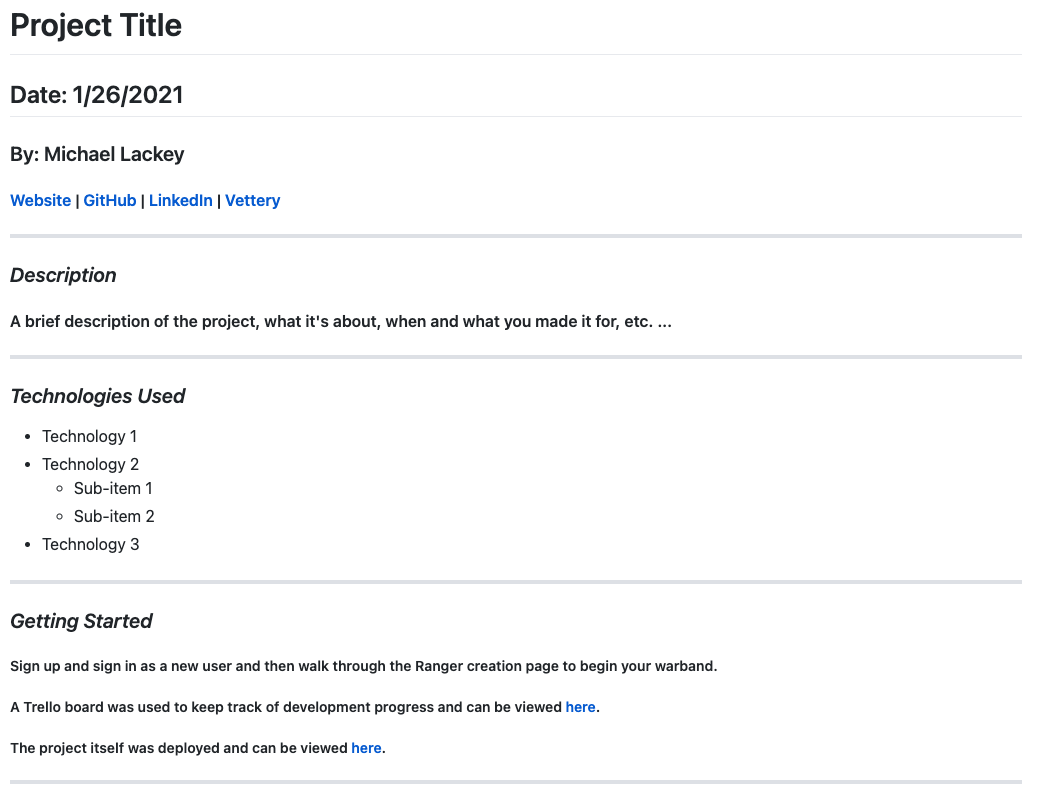Click the Technology 2 list item
1042x797 pixels.
90,464
